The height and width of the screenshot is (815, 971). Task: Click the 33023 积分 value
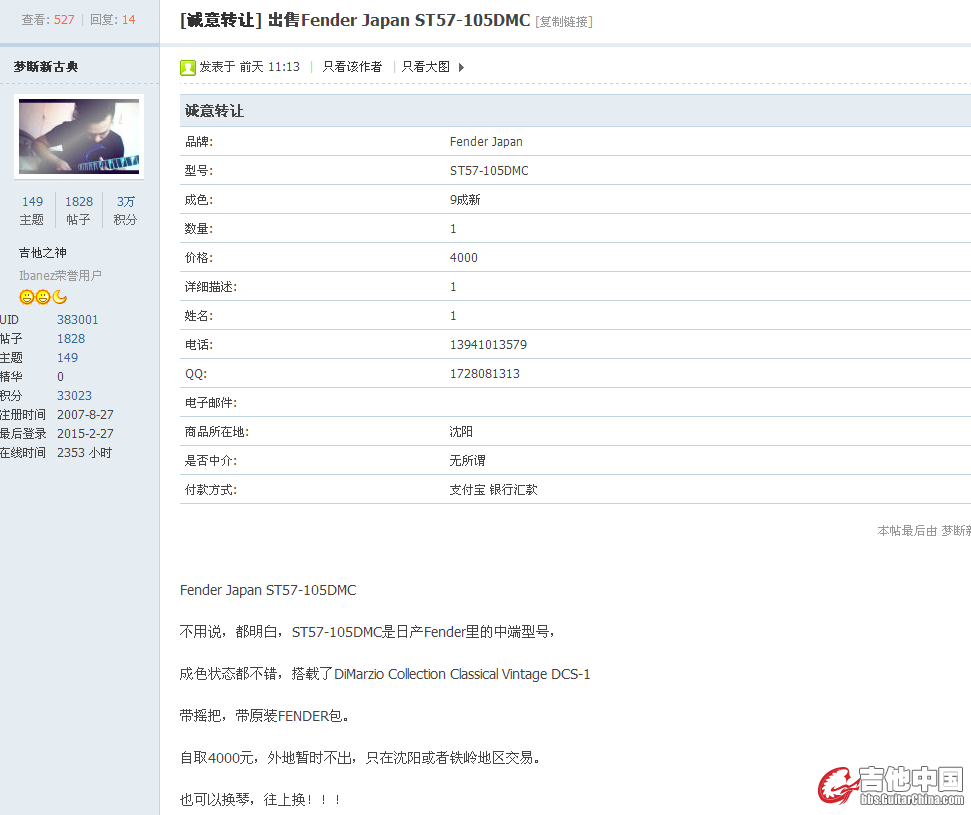point(74,396)
